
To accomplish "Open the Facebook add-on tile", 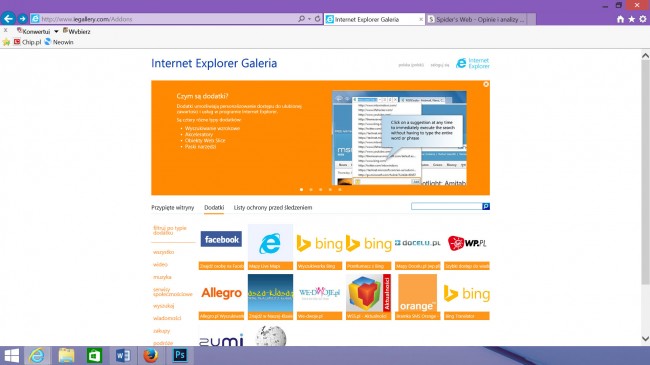I will coord(221,247).
